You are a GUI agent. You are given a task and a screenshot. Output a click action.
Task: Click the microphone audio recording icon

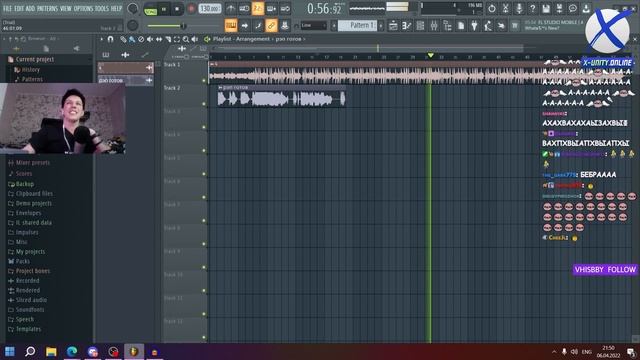click(519, 8)
